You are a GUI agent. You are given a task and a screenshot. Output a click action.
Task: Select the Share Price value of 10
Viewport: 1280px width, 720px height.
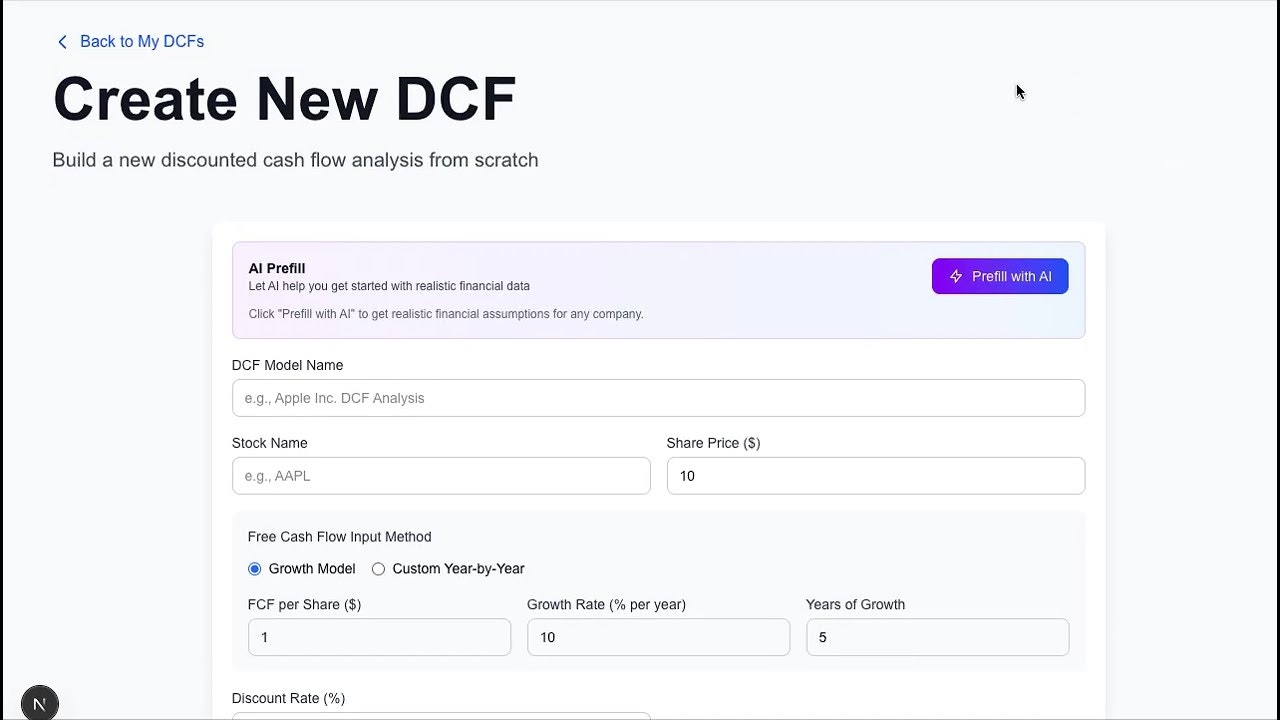[875, 476]
